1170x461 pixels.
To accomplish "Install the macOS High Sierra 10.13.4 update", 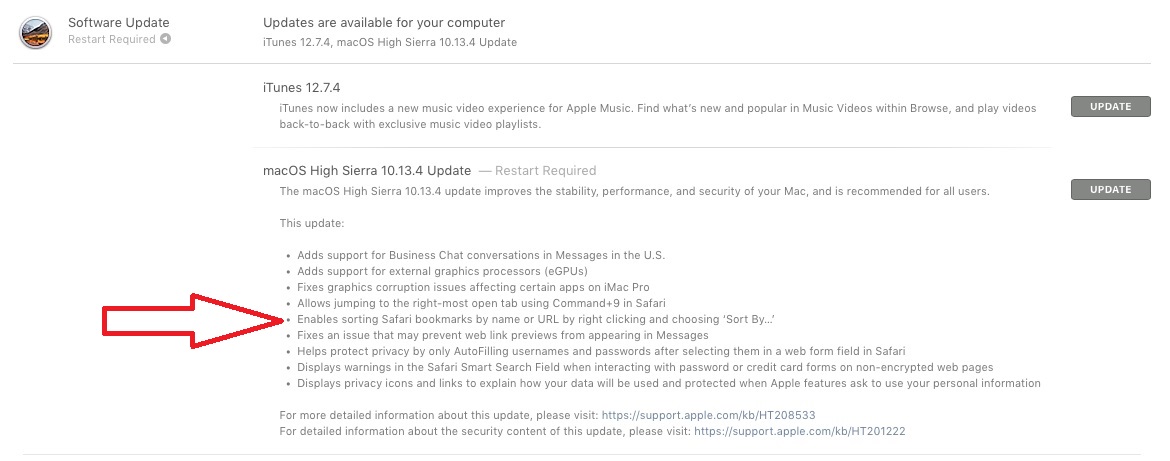I will click(x=1110, y=189).
